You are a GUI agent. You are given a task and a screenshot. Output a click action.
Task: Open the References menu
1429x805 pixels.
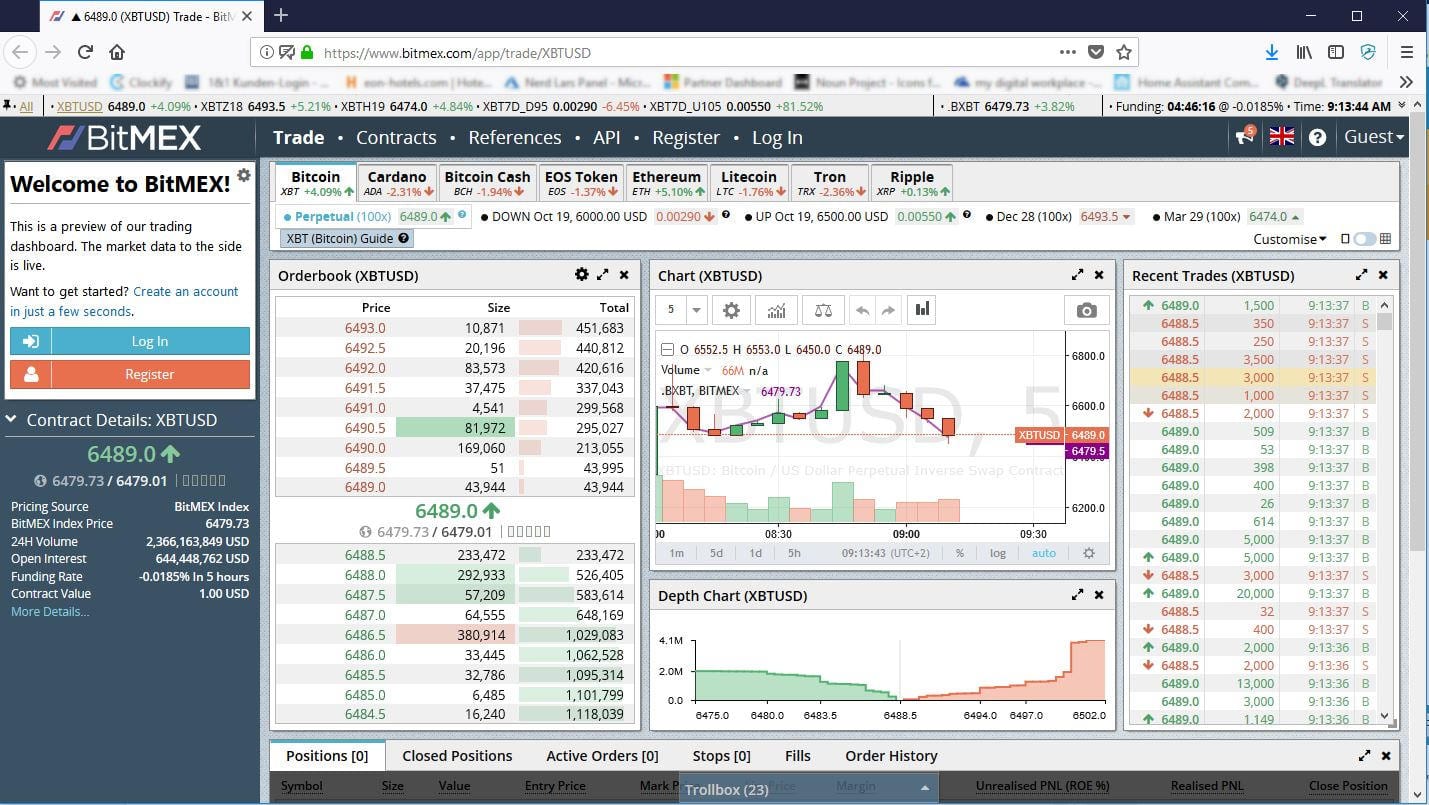pos(515,137)
